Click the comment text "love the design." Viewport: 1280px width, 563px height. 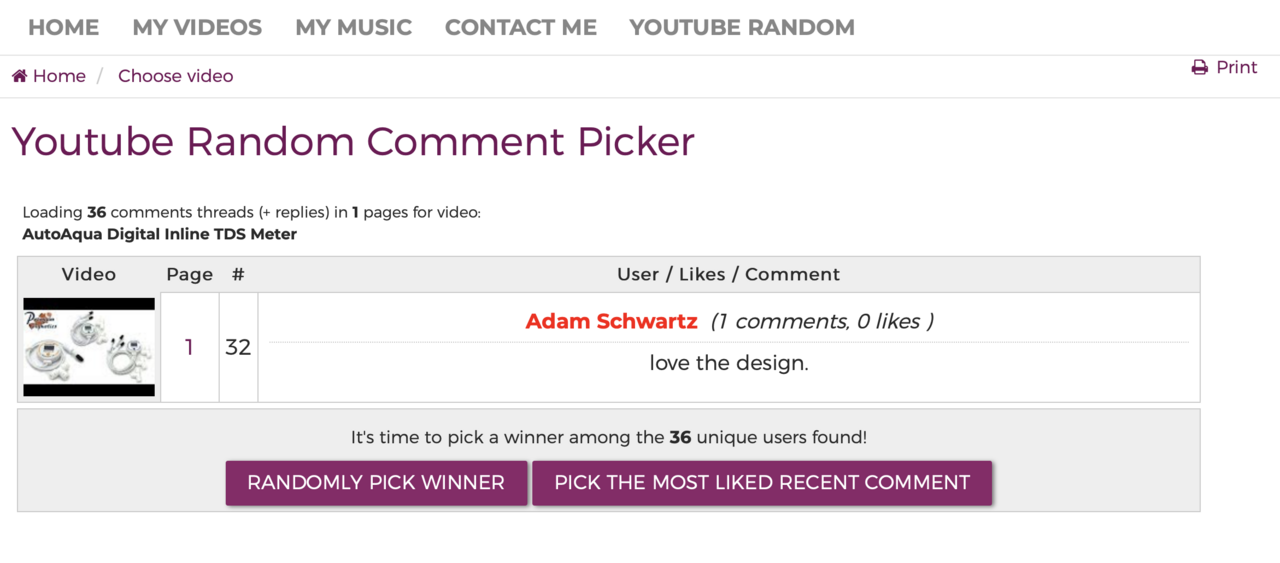[728, 363]
